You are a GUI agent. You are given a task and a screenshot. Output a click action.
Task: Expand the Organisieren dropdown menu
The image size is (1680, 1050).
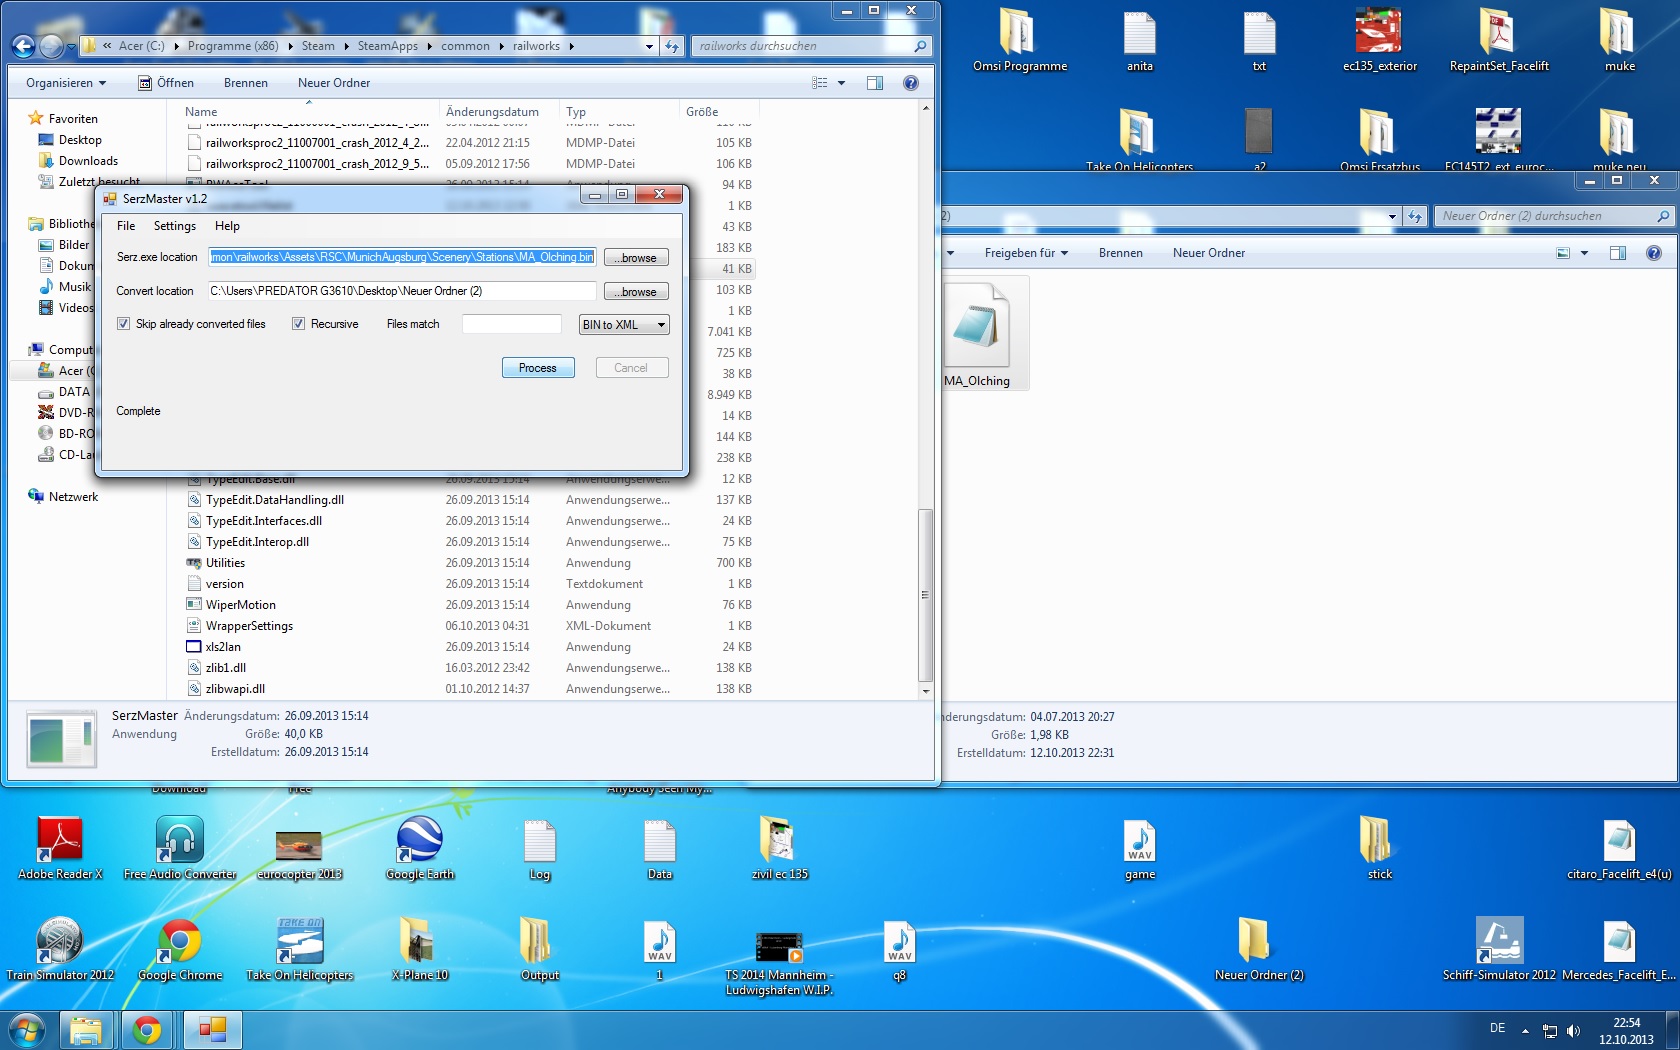(66, 83)
